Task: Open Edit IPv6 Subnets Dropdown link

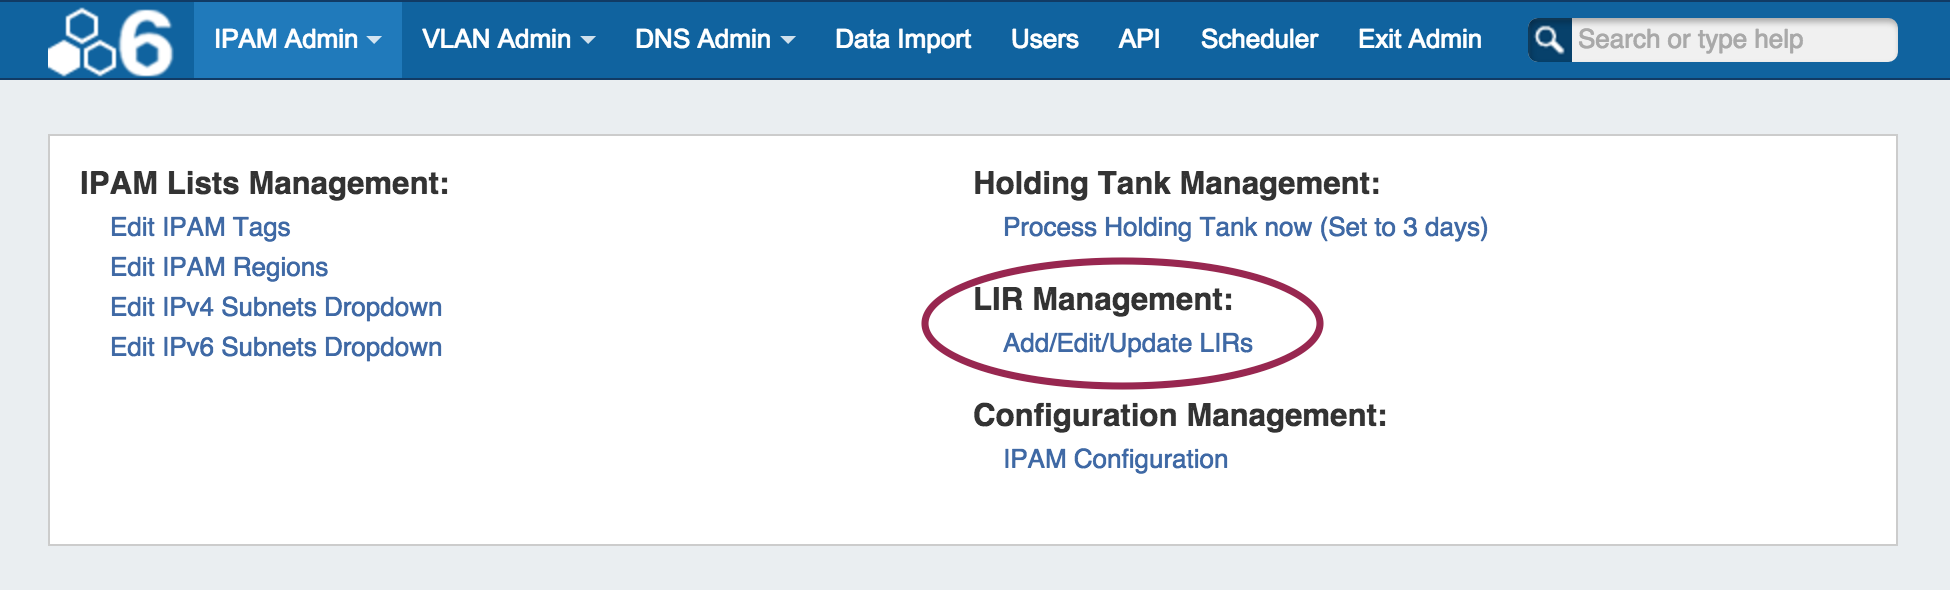Action: [276, 347]
